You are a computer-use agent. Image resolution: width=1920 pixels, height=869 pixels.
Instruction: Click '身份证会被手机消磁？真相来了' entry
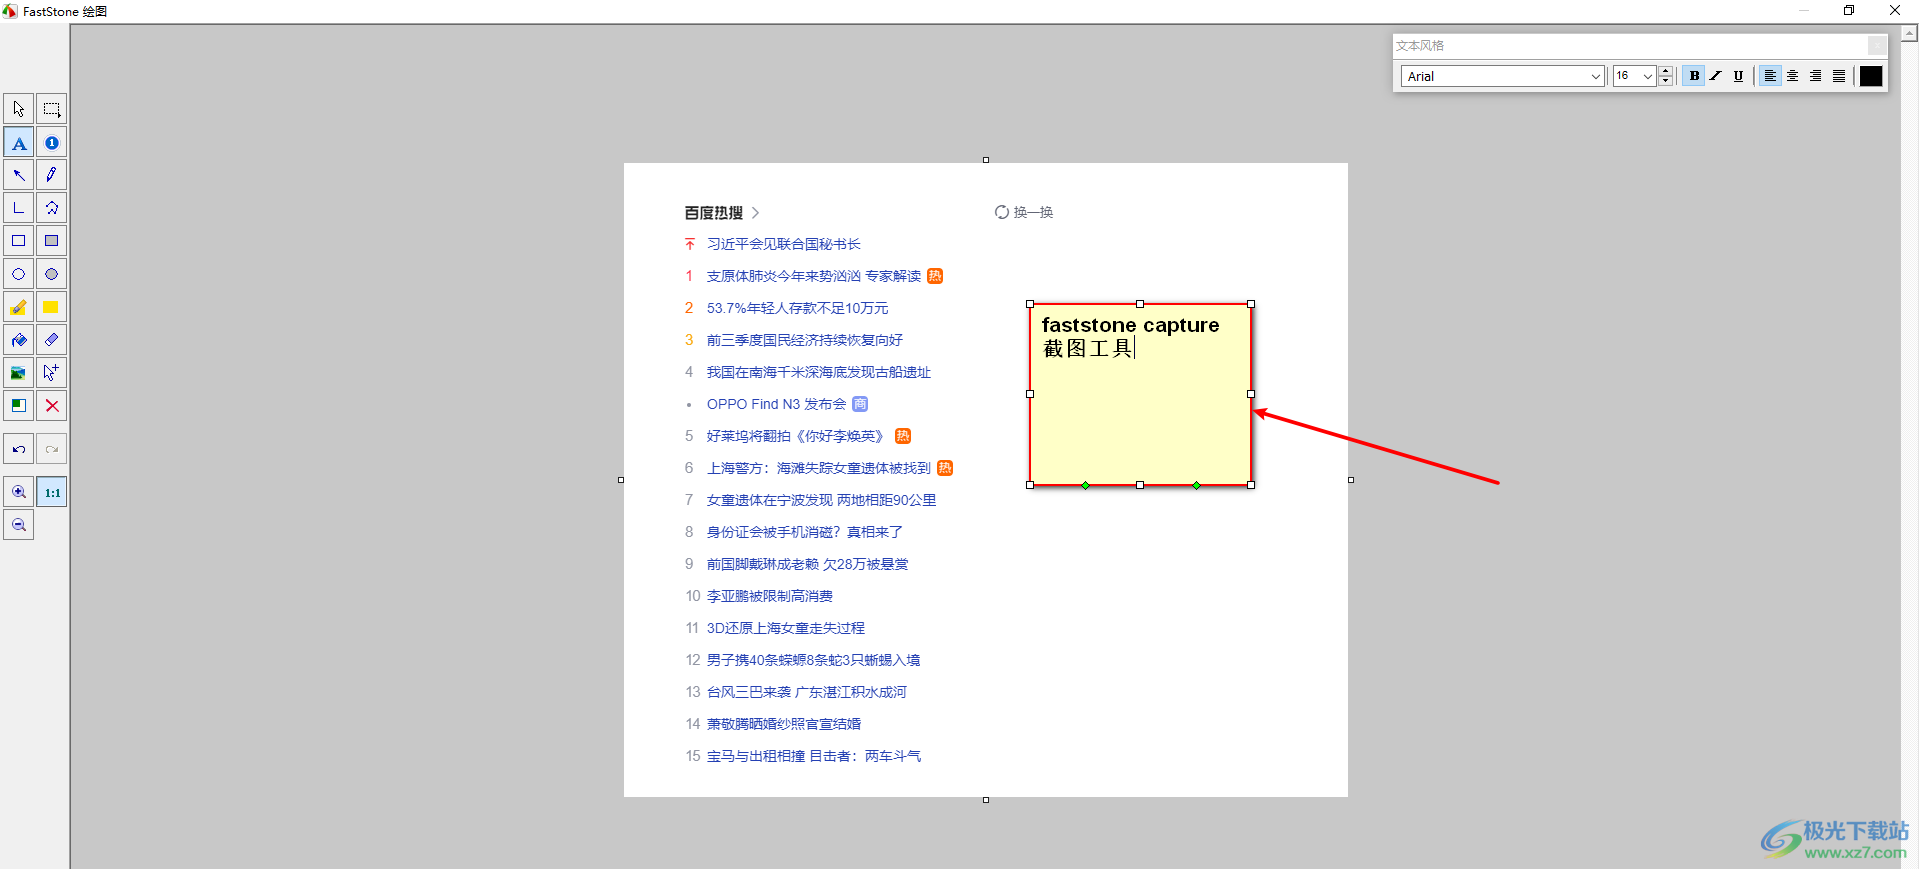coord(804,532)
